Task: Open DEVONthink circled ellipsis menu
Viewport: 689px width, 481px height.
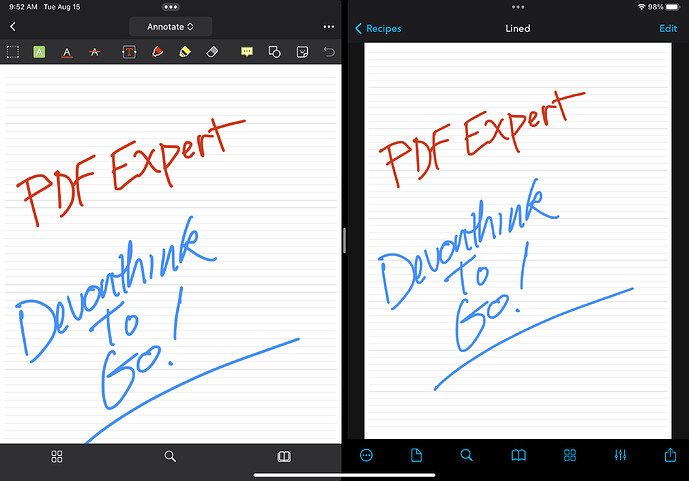Action: tap(366, 455)
